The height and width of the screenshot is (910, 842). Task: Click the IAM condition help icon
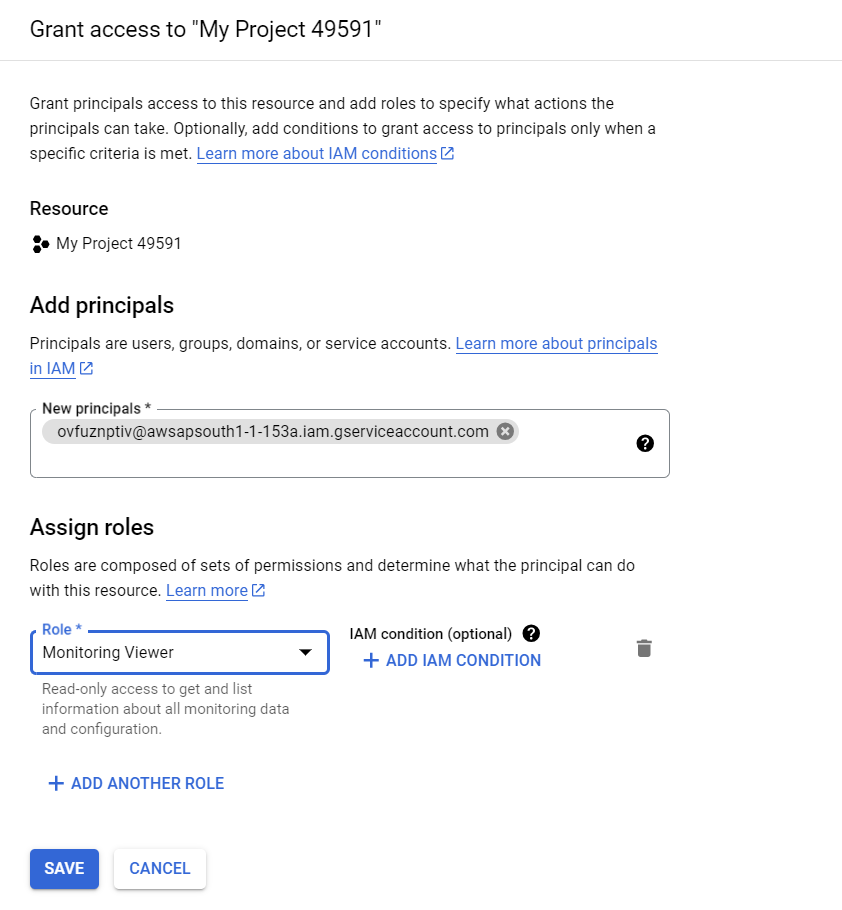click(x=531, y=633)
